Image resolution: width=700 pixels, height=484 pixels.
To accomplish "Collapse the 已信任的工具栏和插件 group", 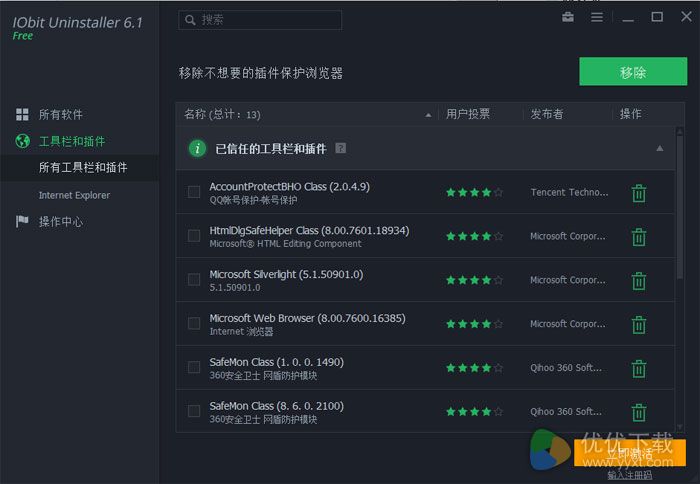I will click(x=659, y=148).
